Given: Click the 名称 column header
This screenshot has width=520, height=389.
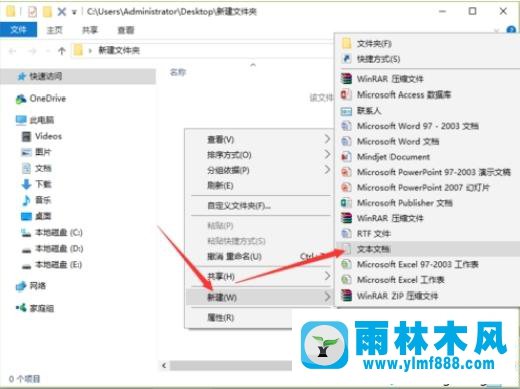Looking at the screenshot, I should pyautogui.click(x=178, y=72).
